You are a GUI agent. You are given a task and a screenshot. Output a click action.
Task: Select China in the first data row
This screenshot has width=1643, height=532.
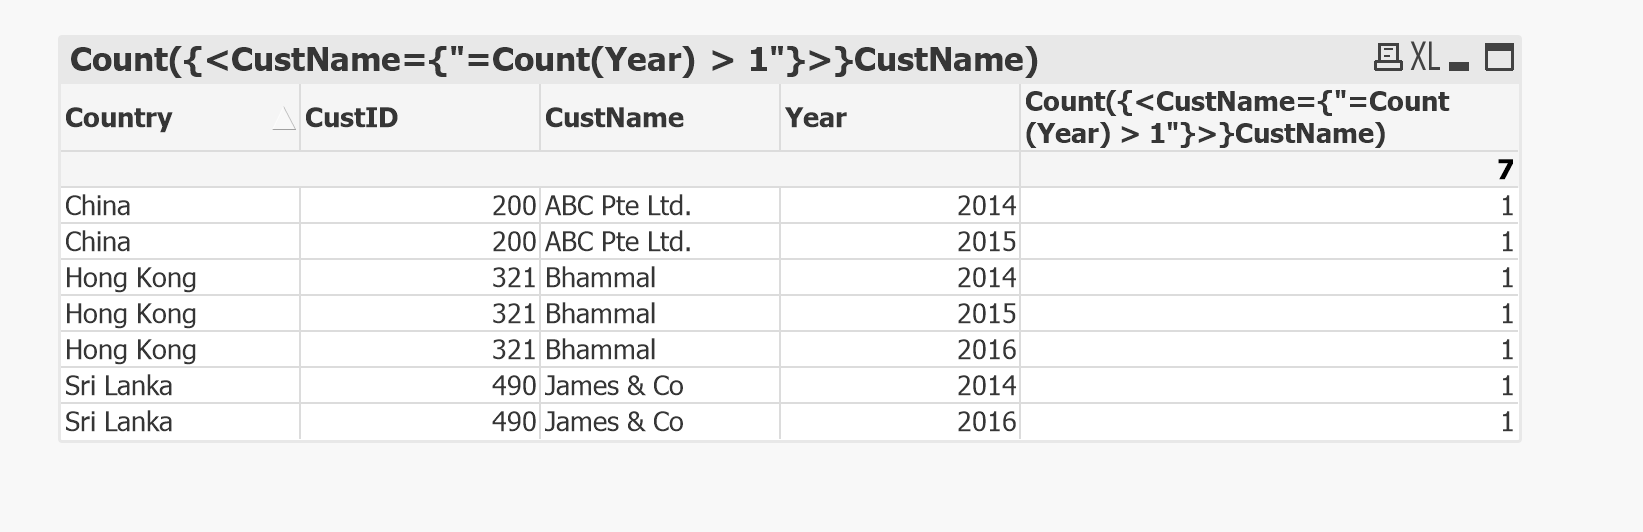pyautogui.click(x=98, y=206)
